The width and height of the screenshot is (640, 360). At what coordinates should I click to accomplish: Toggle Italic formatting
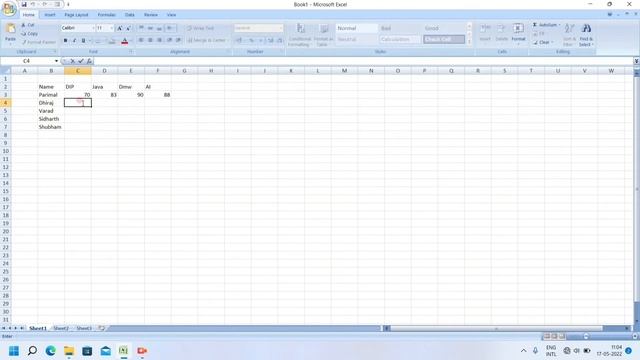click(74, 40)
